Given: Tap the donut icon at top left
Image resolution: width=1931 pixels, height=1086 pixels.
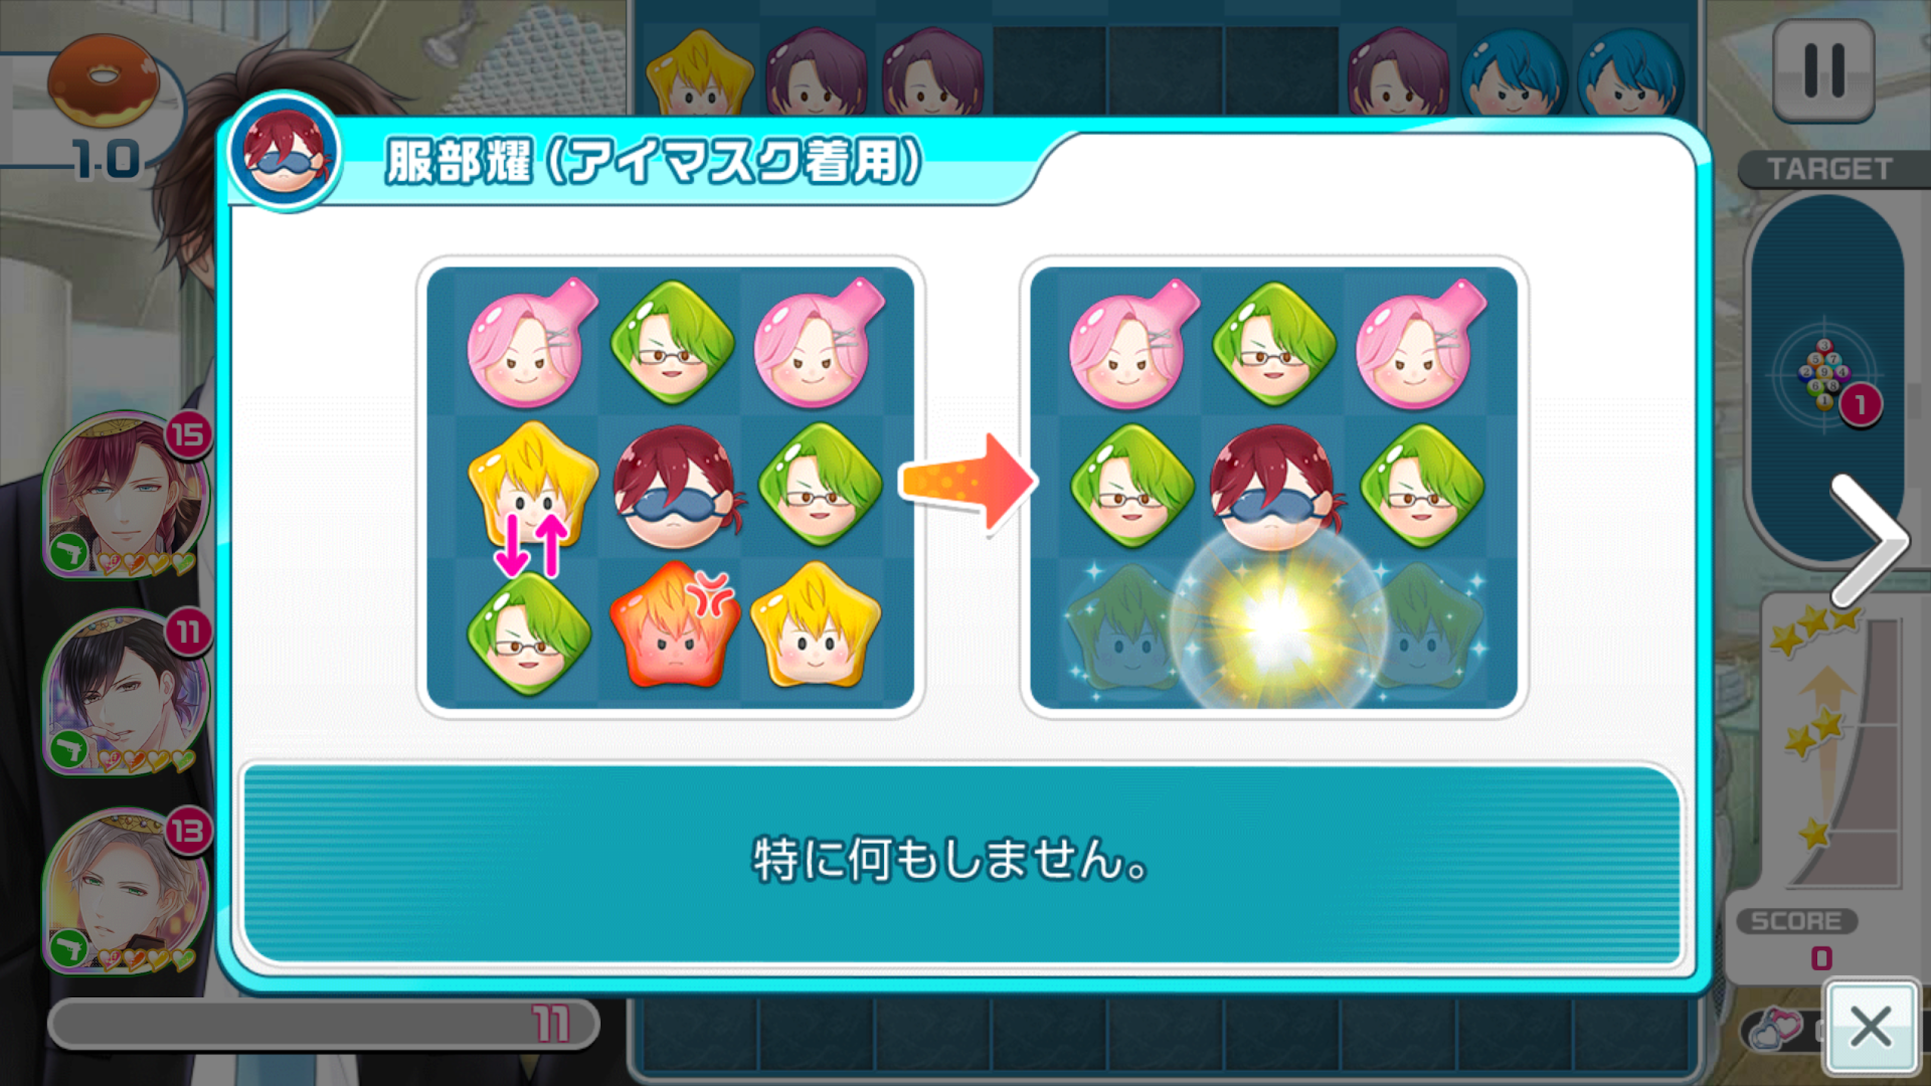Looking at the screenshot, I should (103, 80).
